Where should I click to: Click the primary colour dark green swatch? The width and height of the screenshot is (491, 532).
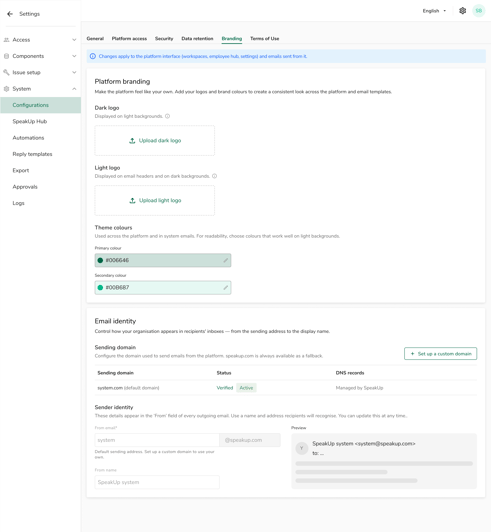pyautogui.click(x=100, y=260)
